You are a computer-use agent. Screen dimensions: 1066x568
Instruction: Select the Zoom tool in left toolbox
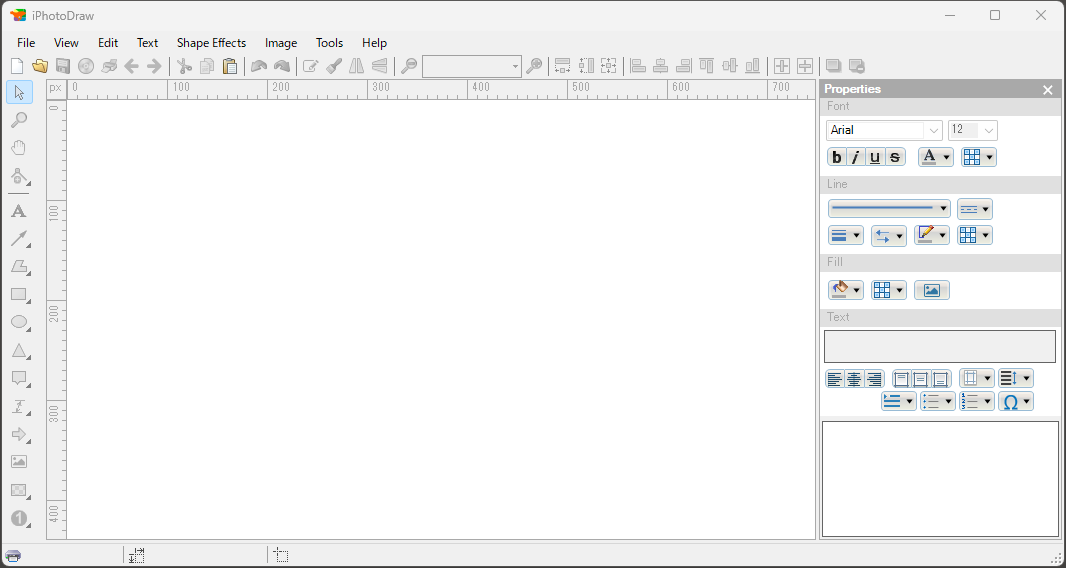(x=19, y=120)
